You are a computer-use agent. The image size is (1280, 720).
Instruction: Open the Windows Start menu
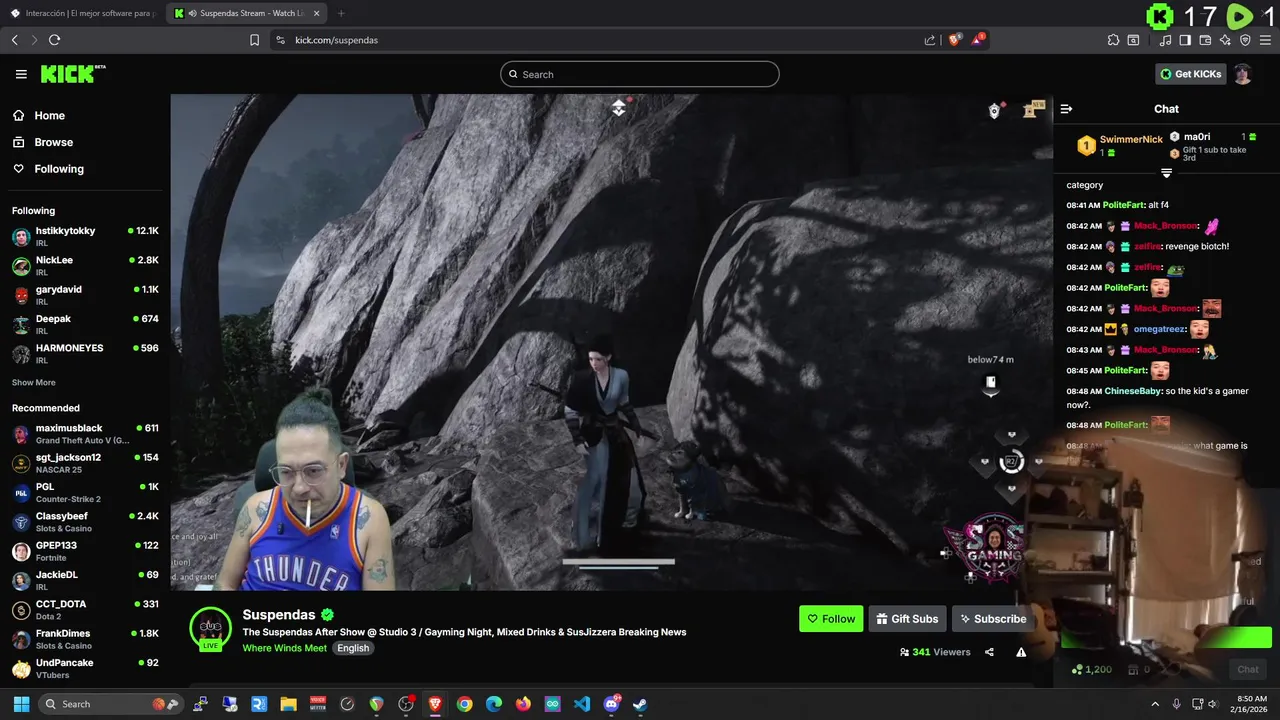click(x=21, y=704)
